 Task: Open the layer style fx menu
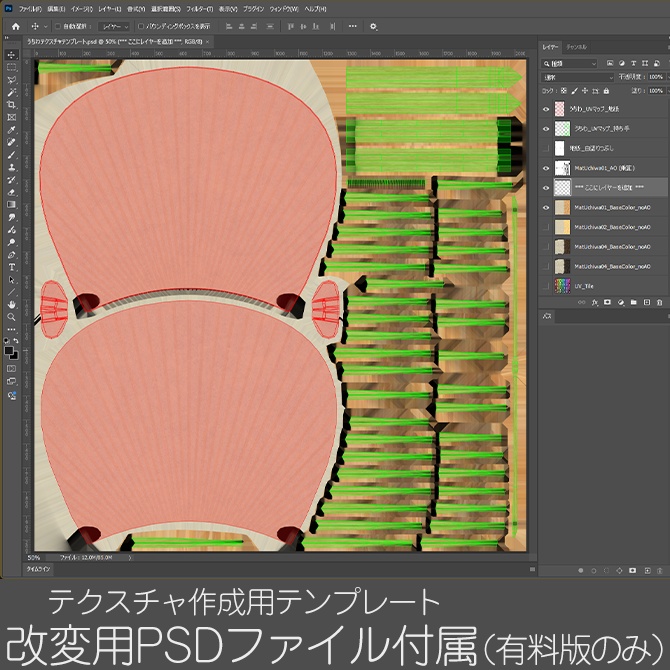594,303
